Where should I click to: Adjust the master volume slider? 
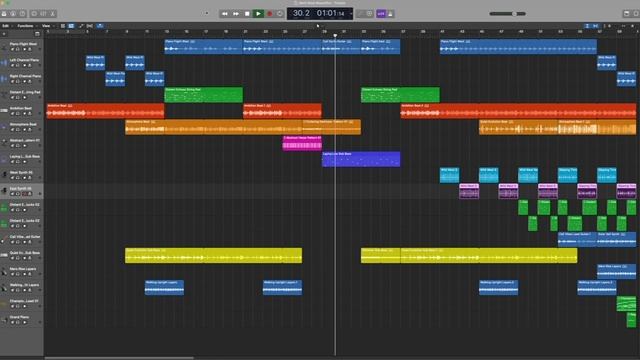click(507, 14)
